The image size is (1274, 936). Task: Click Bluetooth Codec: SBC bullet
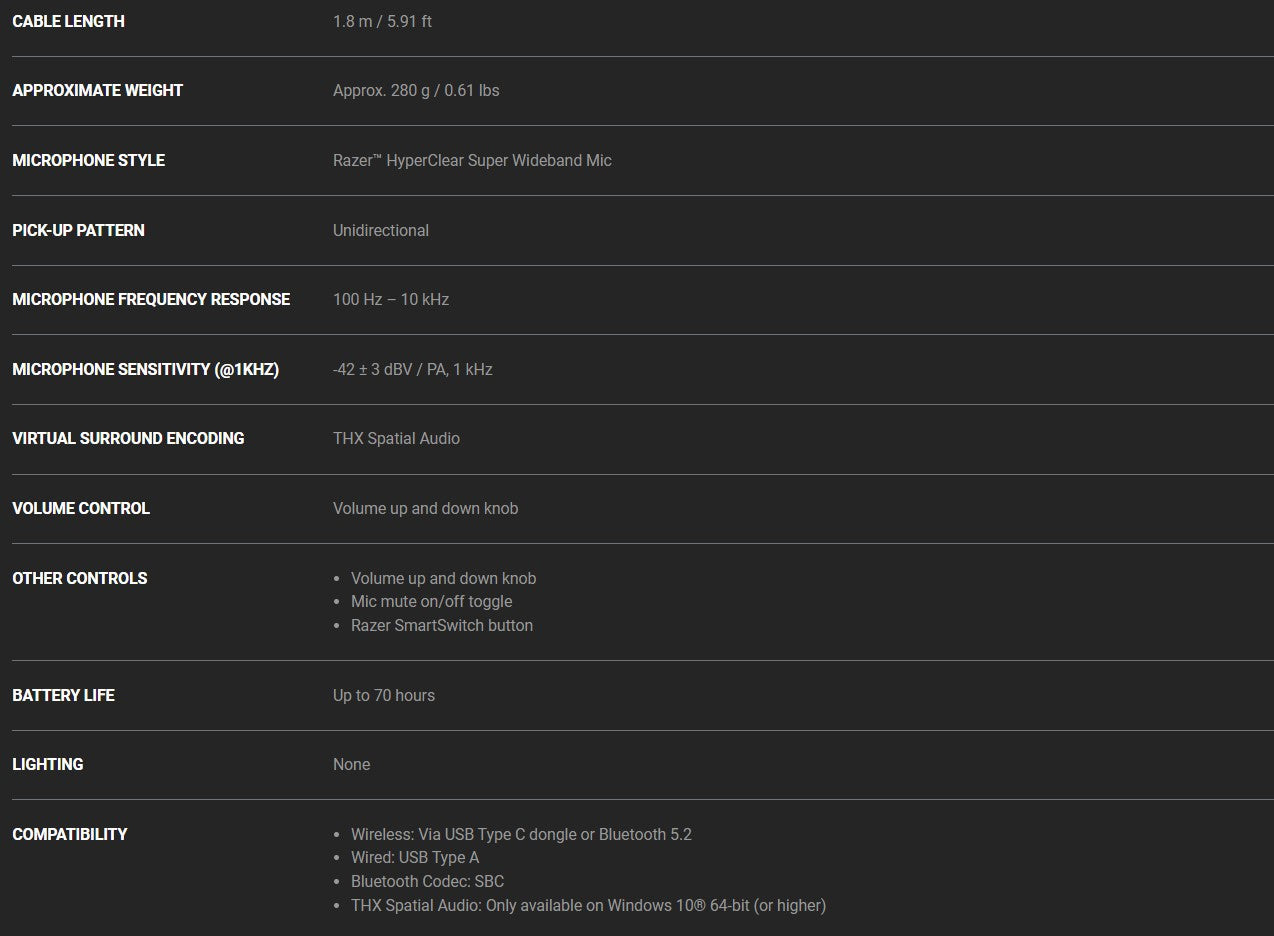click(427, 881)
